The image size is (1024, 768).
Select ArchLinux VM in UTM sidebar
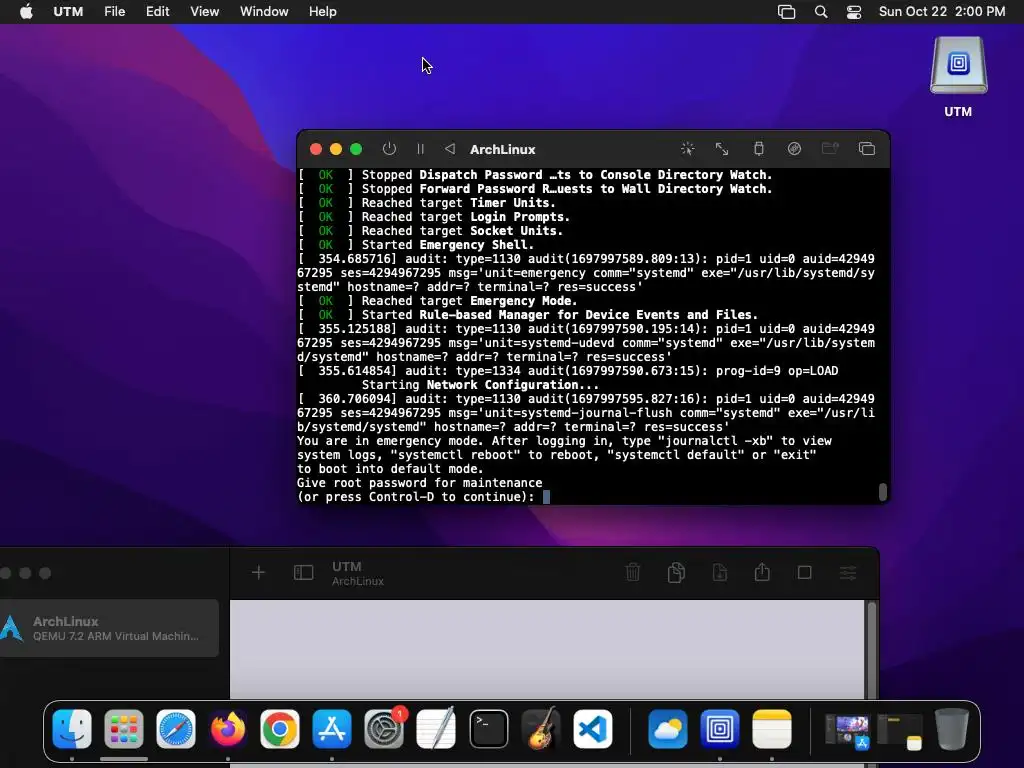click(x=109, y=628)
